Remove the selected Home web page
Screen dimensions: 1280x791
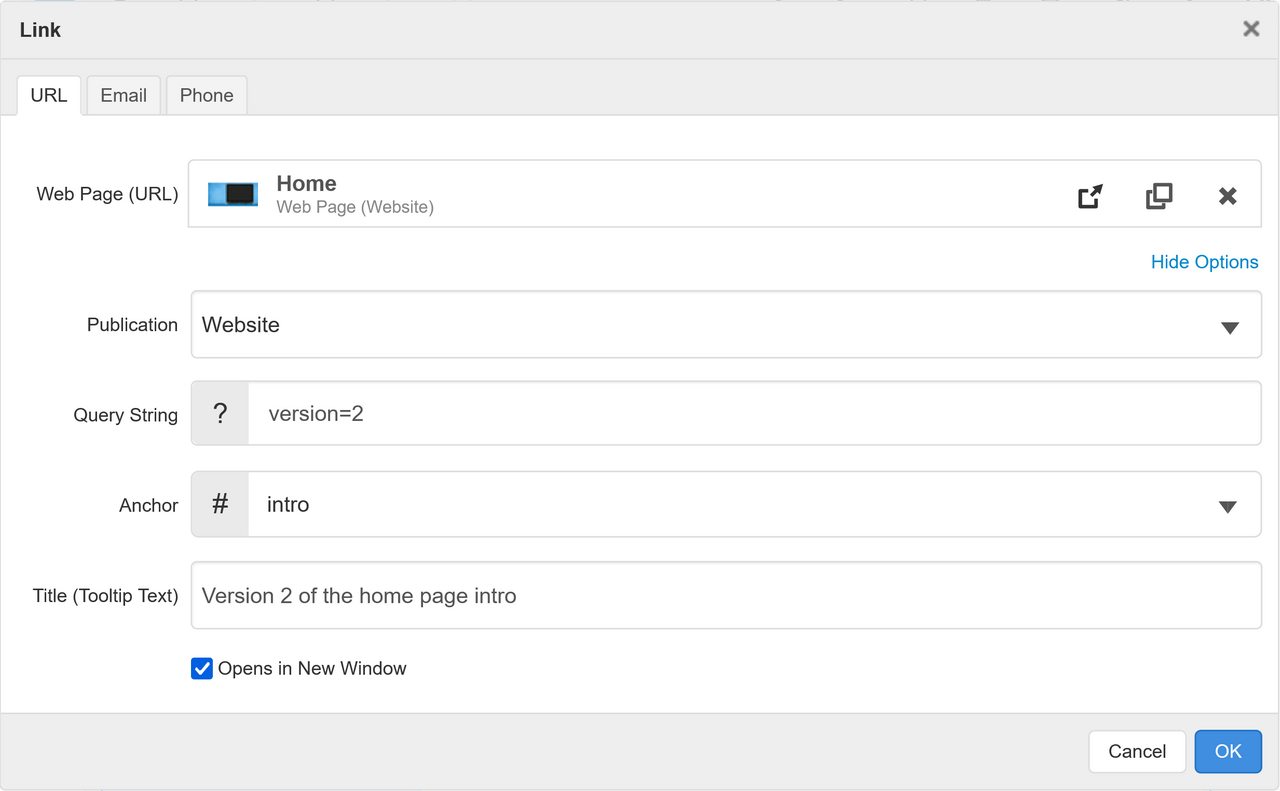pos(1228,196)
